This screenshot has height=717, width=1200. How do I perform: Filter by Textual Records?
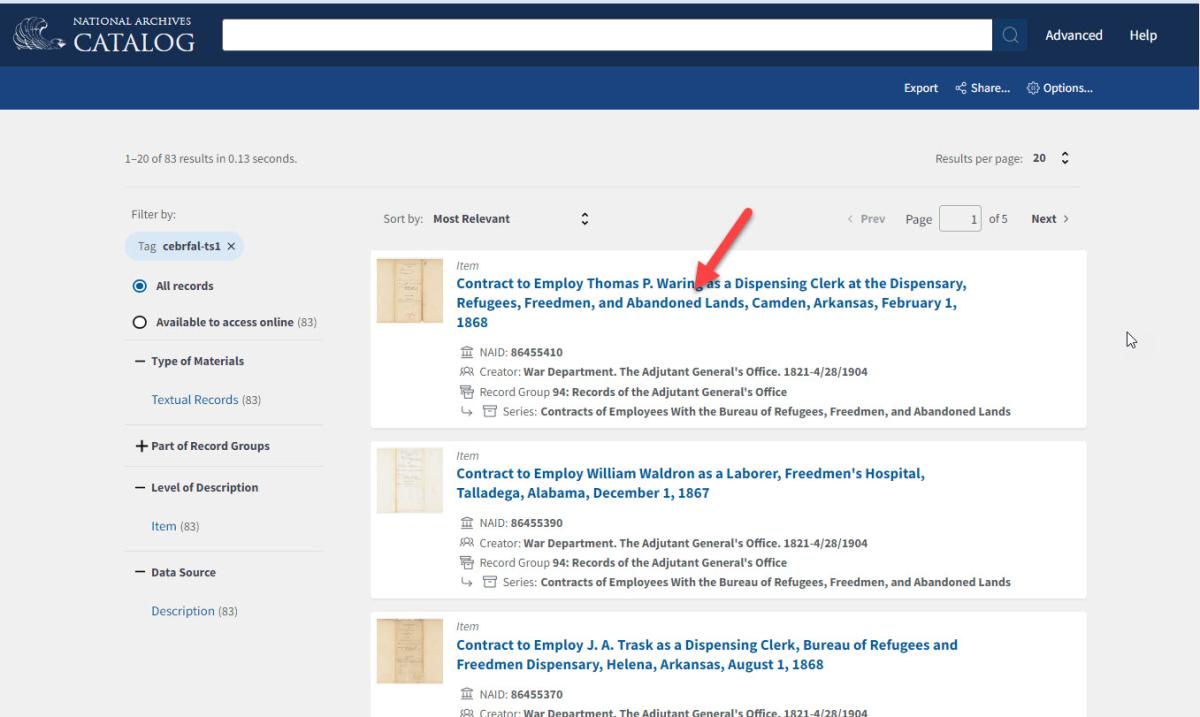tap(195, 400)
